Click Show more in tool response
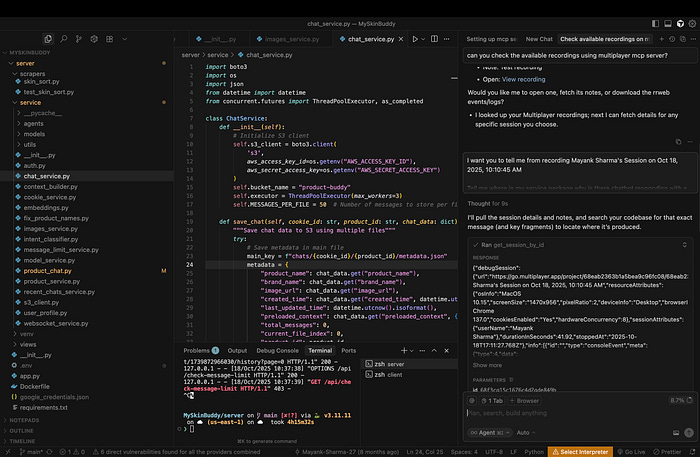The height and width of the screenshot is (457, 700). coord(487,365)
